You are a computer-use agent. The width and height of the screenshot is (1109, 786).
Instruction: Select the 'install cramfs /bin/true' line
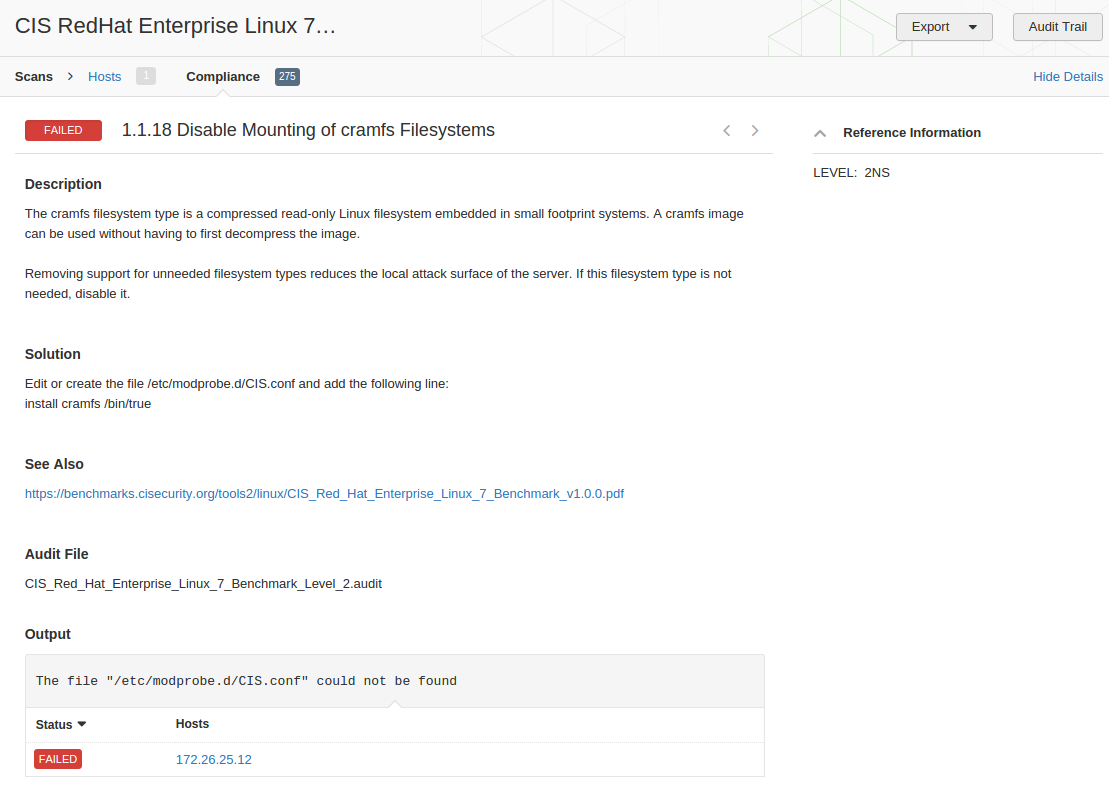click(x=88, y=404)
